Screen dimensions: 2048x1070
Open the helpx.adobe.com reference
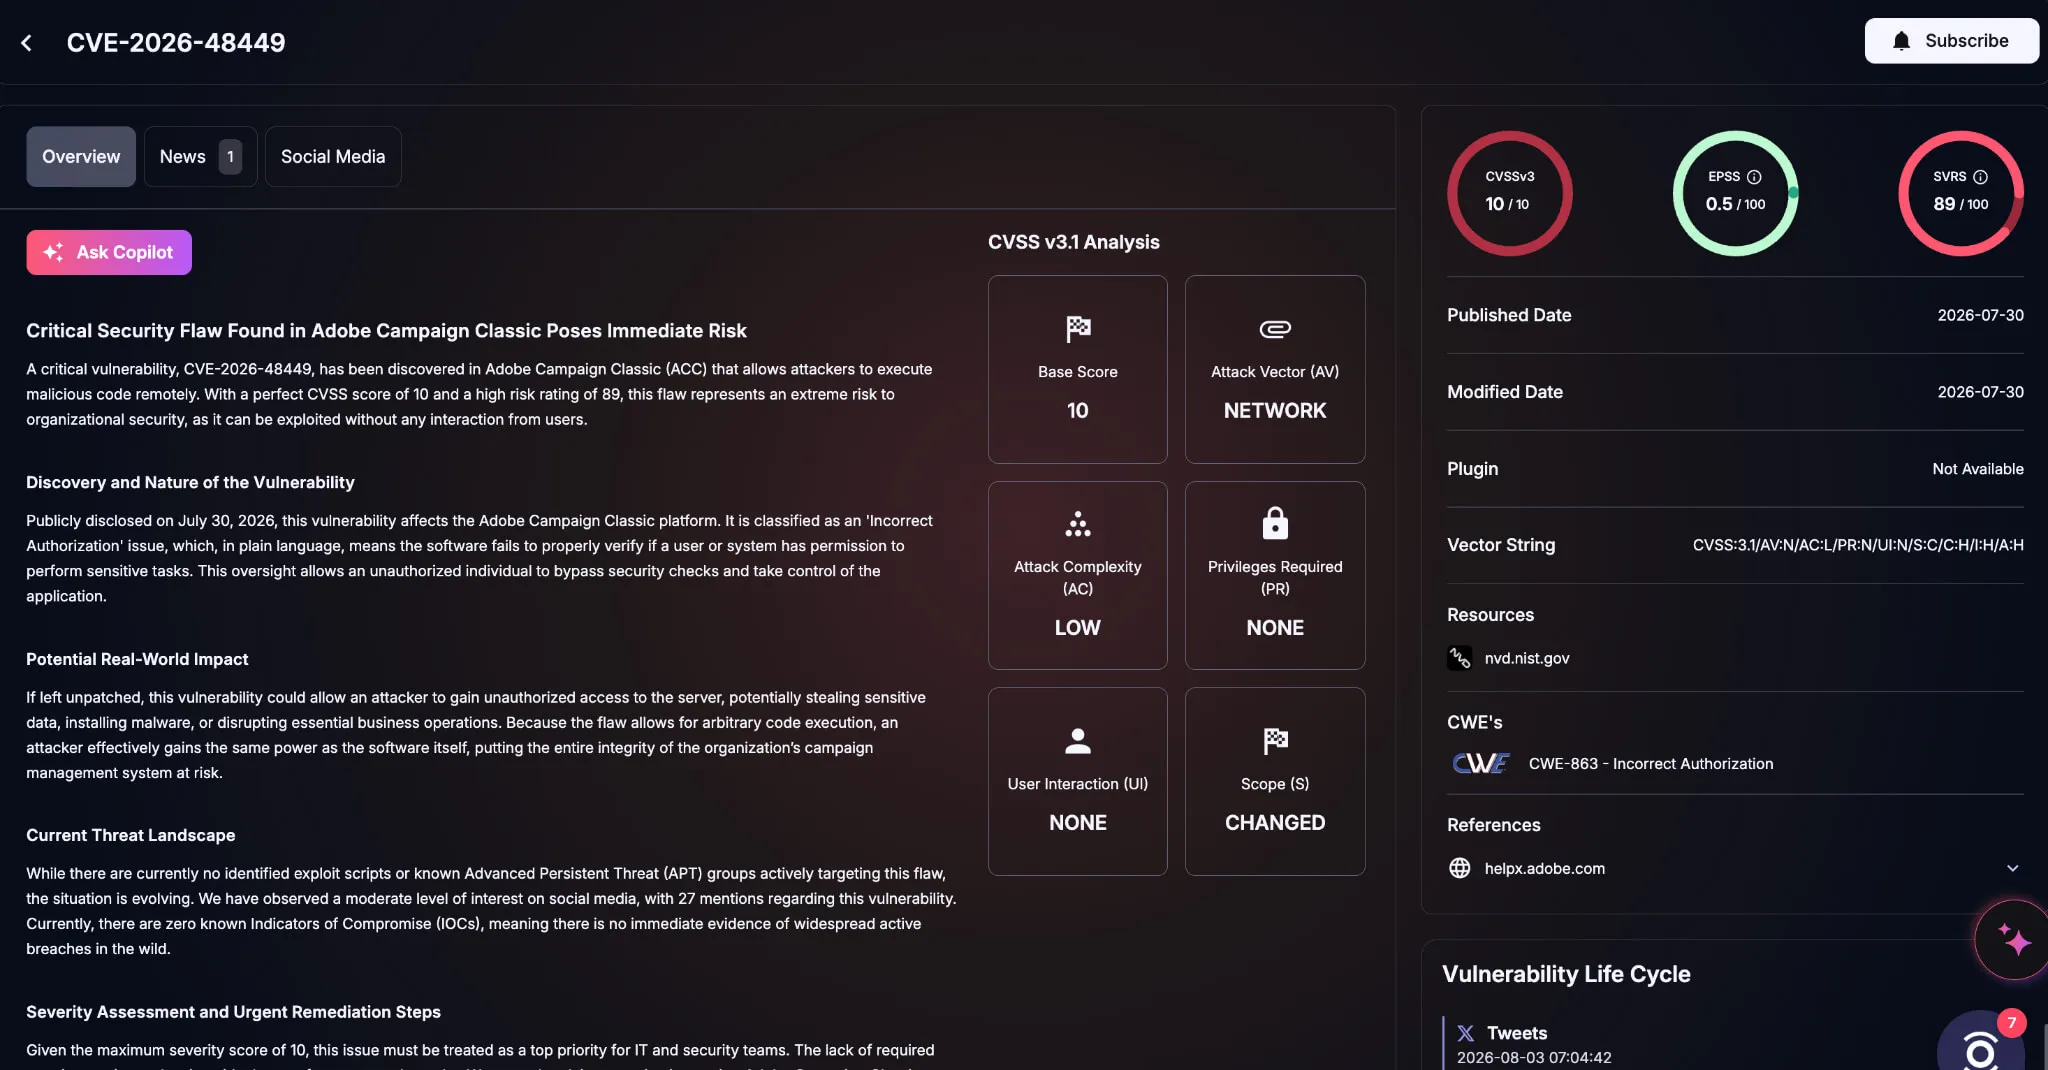[1544, 868]
